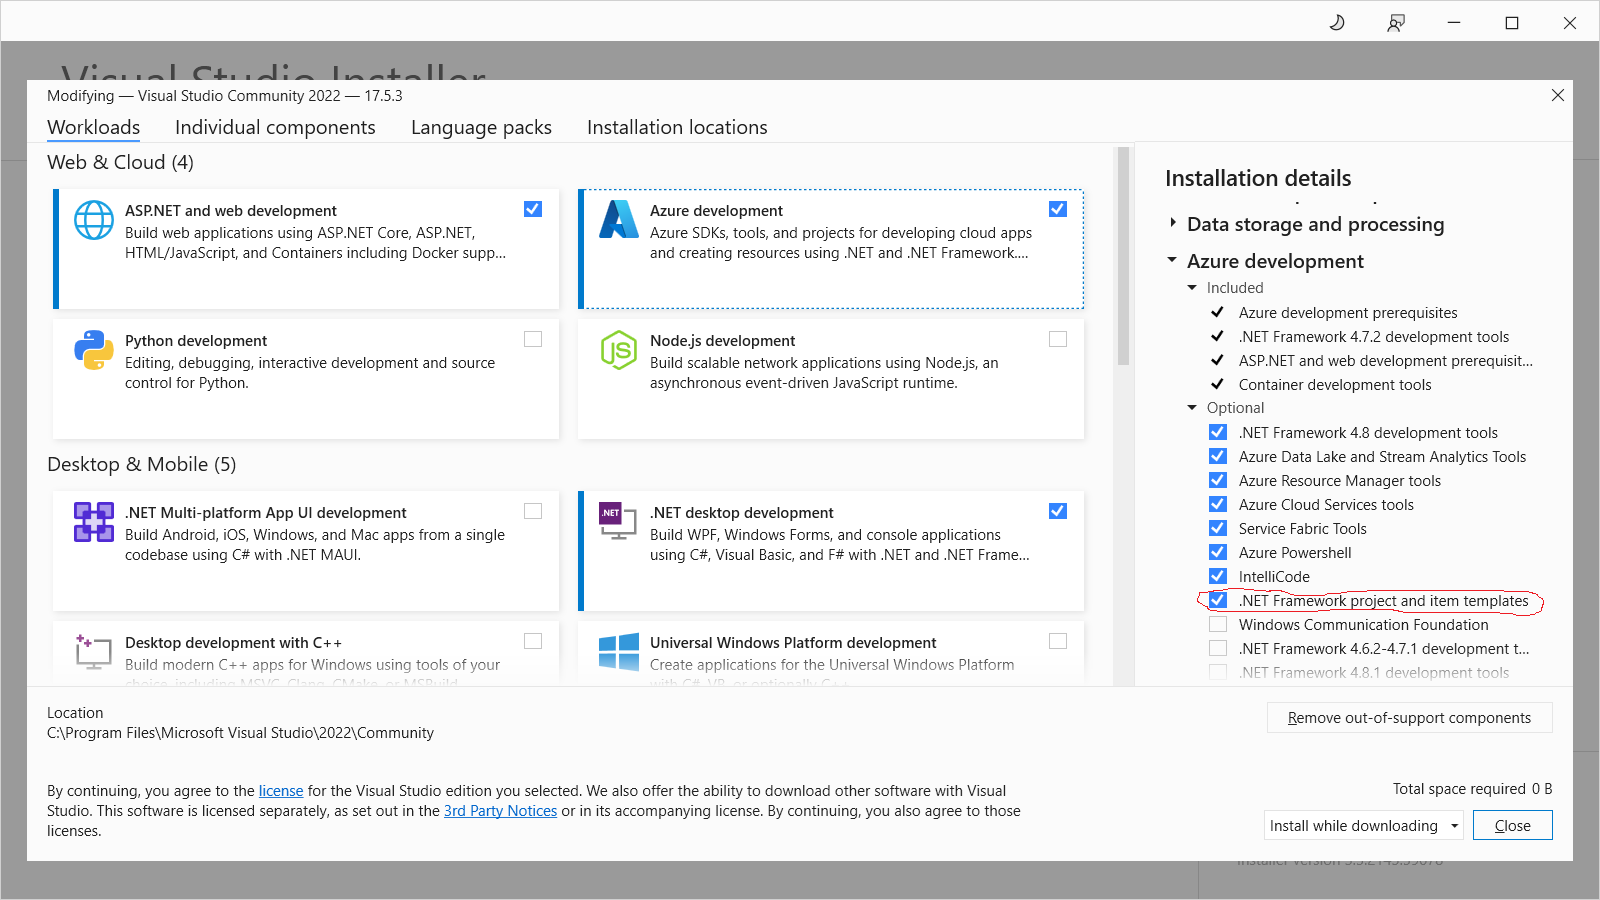Click .NET Framework 4.7.2 development tools item
Image resolution: width=1600 pixels, height=900 pixels.
point(1374,337)
